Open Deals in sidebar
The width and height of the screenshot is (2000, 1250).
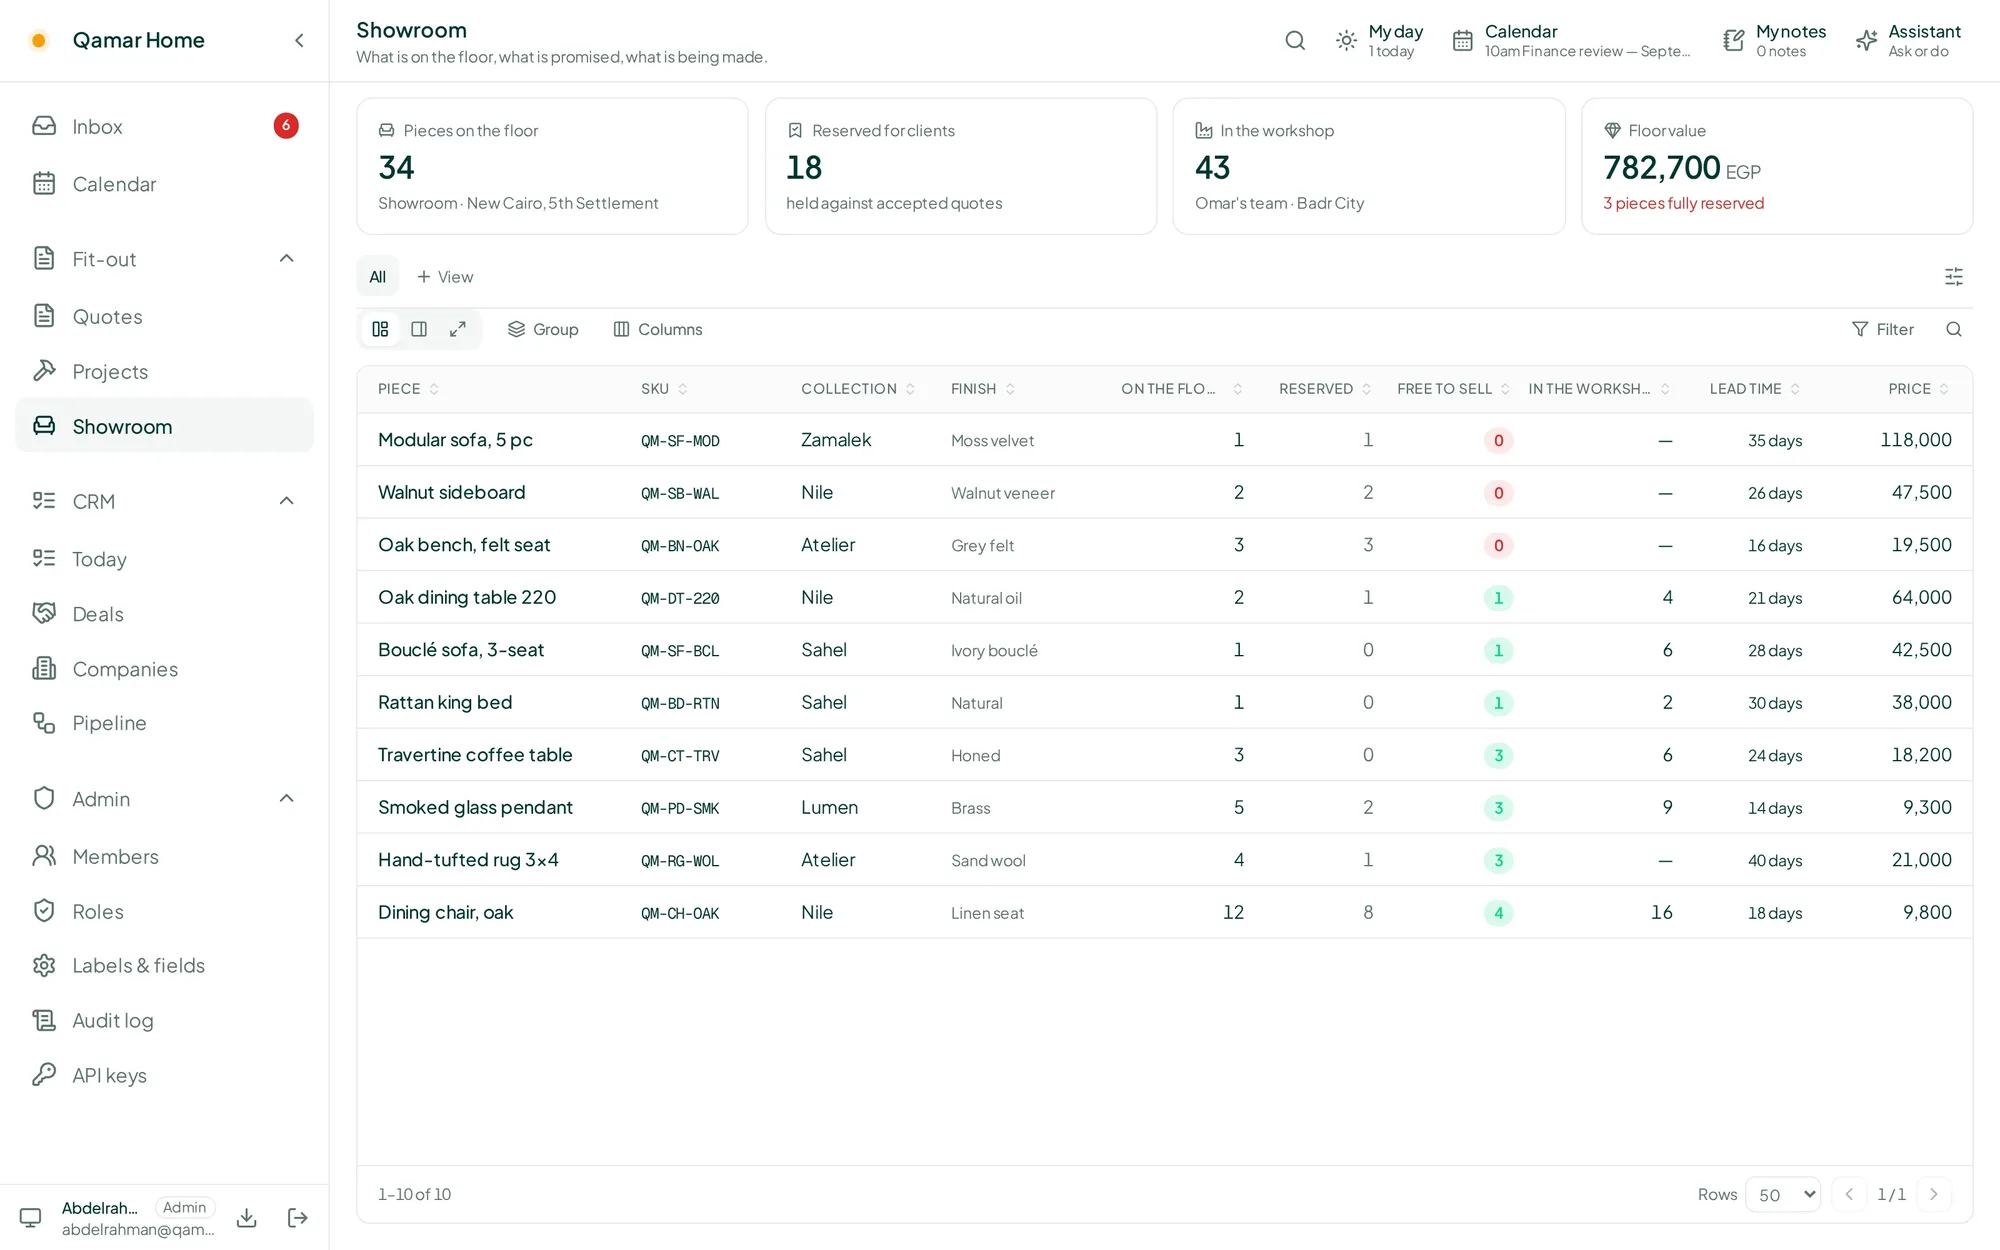(x=164, y=613)
